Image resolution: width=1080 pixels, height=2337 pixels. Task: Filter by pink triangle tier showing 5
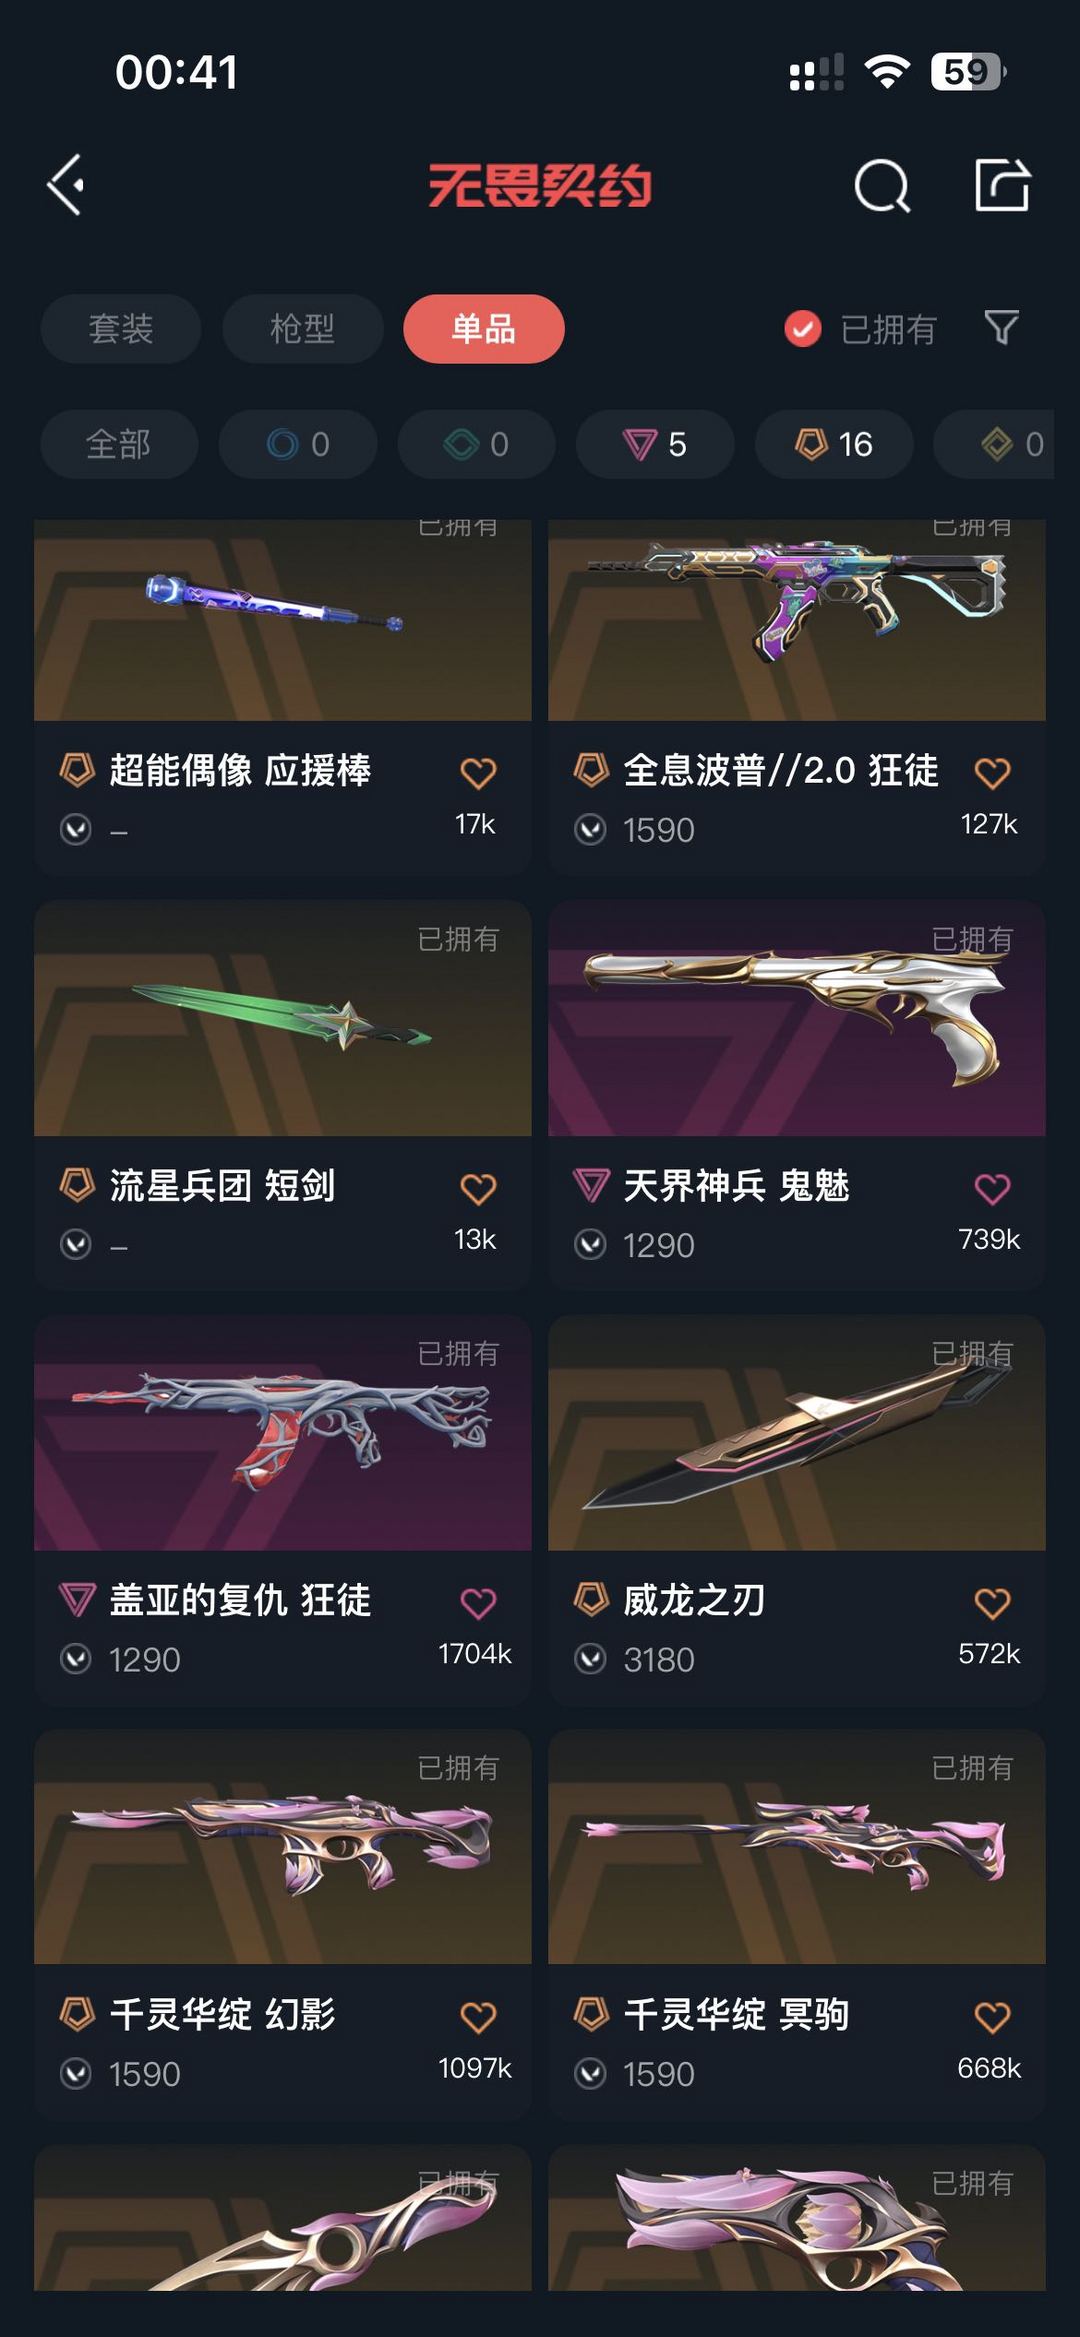click(x=655, y=444)
